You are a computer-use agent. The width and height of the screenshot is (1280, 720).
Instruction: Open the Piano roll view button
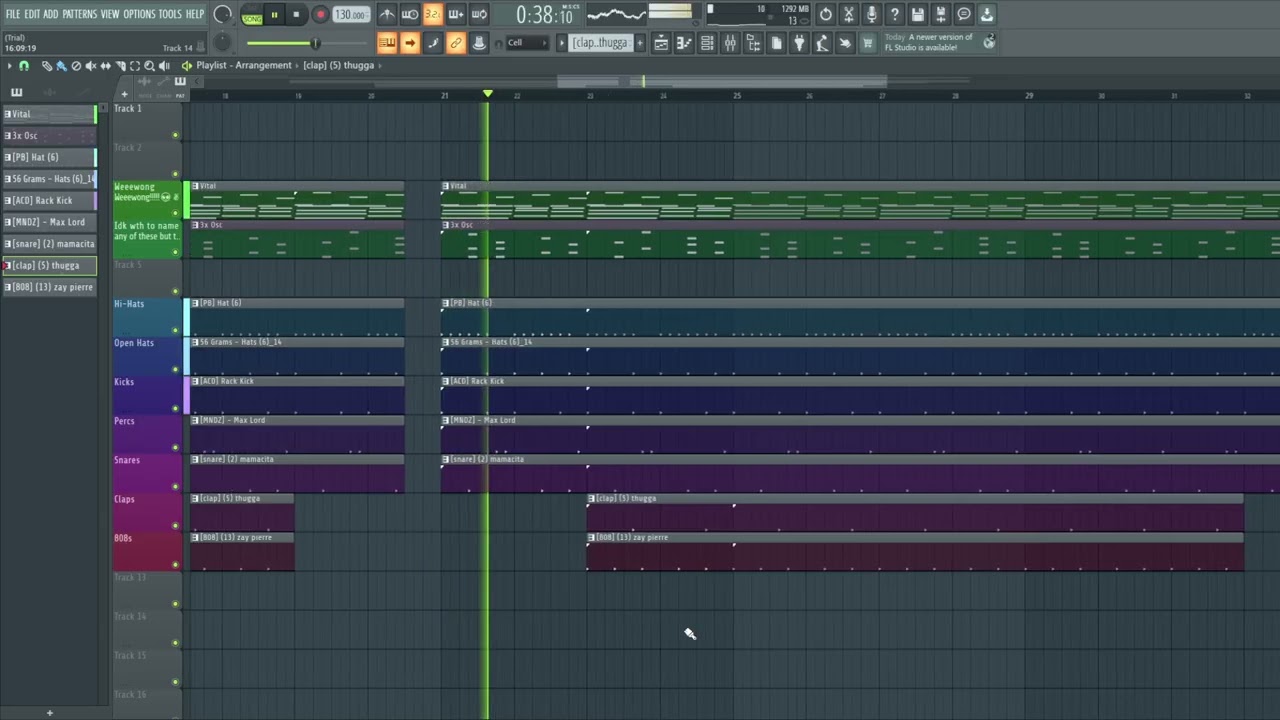pos(684,43)
